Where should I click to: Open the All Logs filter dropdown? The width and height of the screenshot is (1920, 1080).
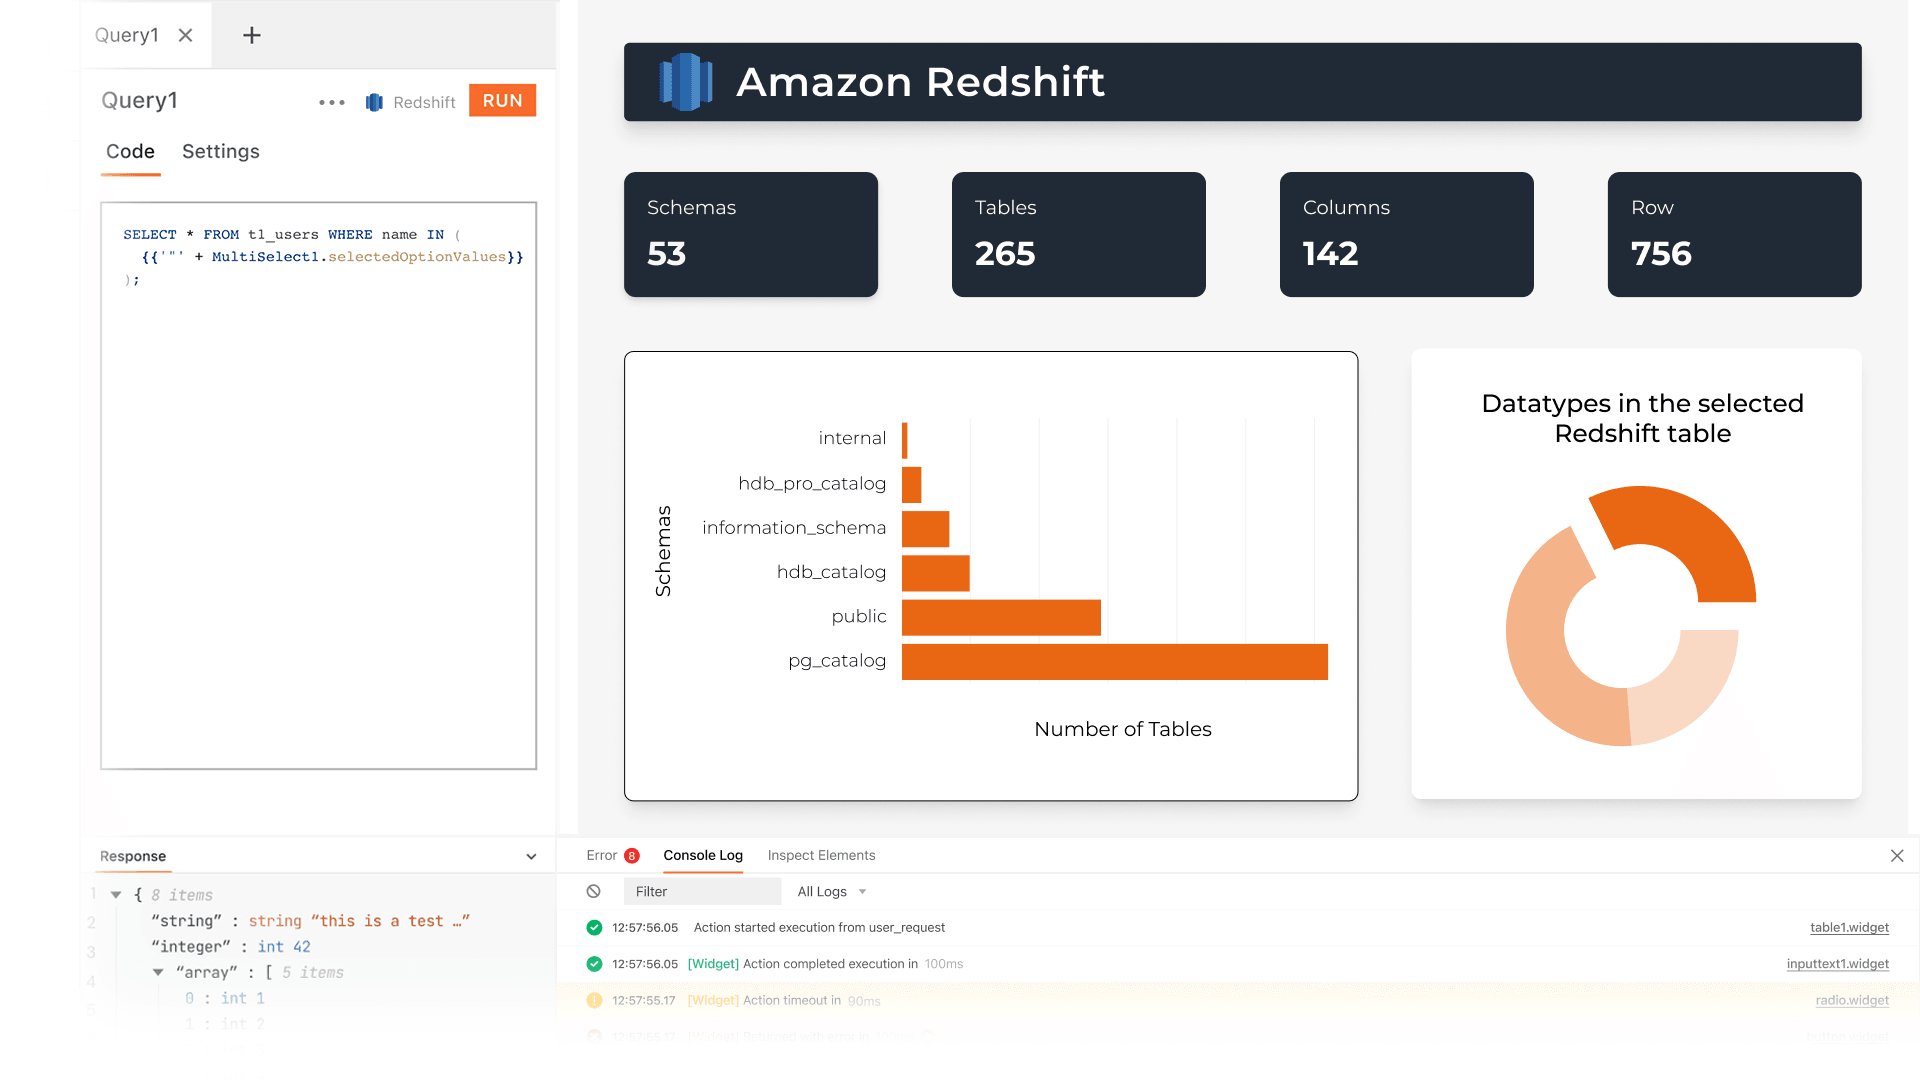(x=831, y=891)
